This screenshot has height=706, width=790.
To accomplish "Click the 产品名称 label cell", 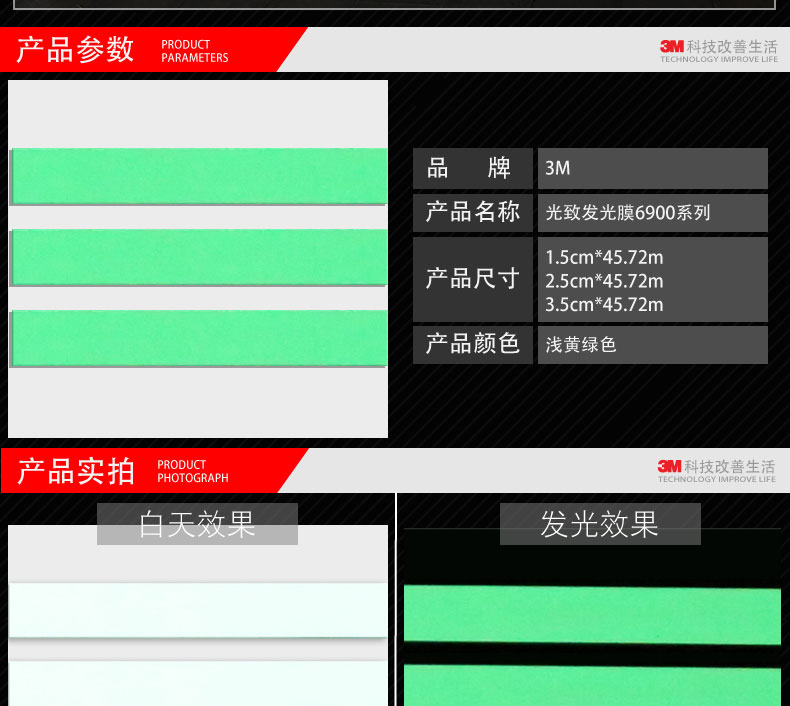I will tap(472, 212).
